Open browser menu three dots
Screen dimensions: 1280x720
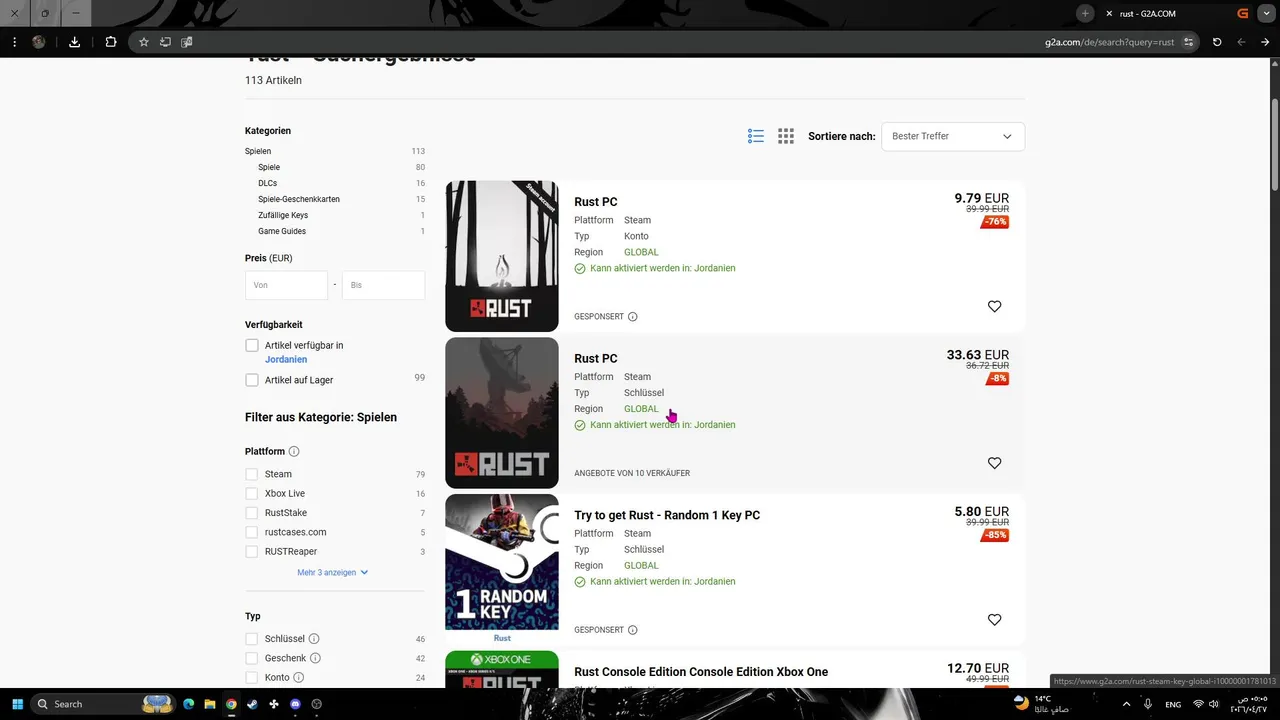[14, 42]
